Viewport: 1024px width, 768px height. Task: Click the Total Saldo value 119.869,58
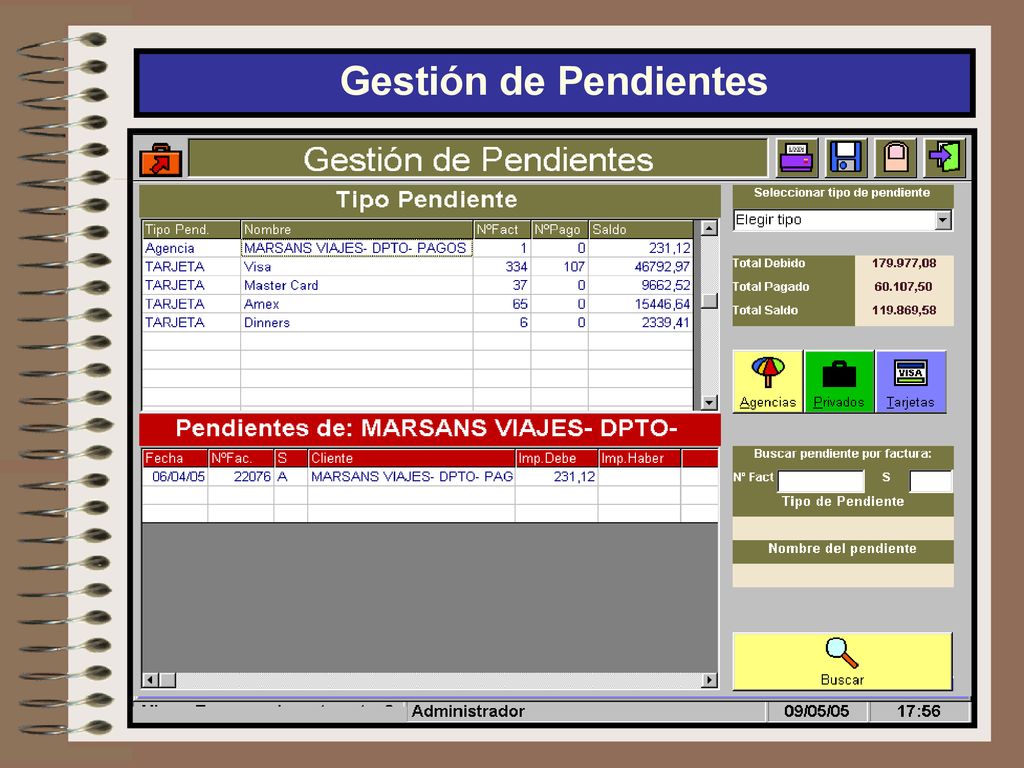[904, 310]
